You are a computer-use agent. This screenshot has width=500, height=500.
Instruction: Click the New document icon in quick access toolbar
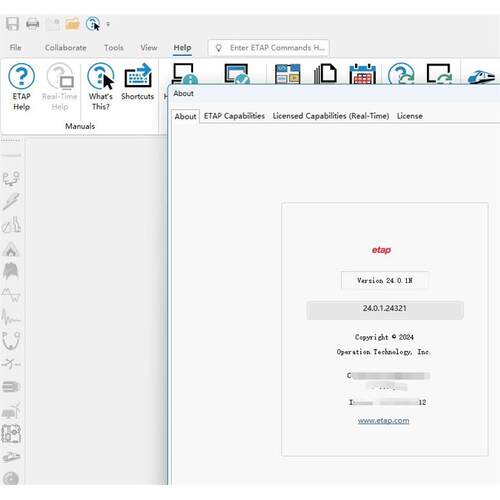(53, 24)
